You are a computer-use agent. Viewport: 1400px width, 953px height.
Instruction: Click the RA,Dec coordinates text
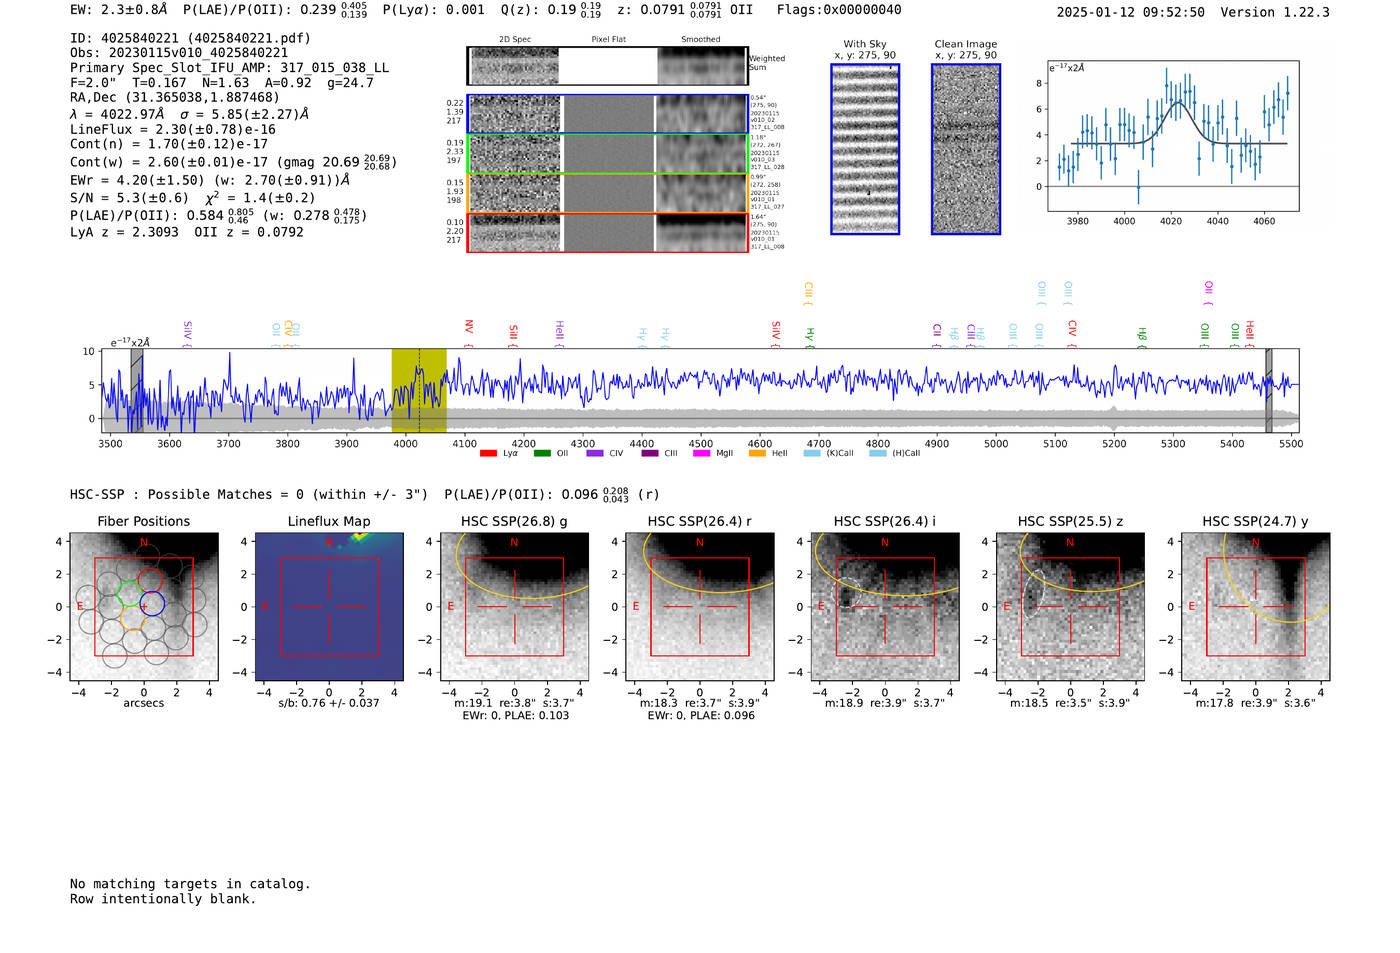point(175,97)
